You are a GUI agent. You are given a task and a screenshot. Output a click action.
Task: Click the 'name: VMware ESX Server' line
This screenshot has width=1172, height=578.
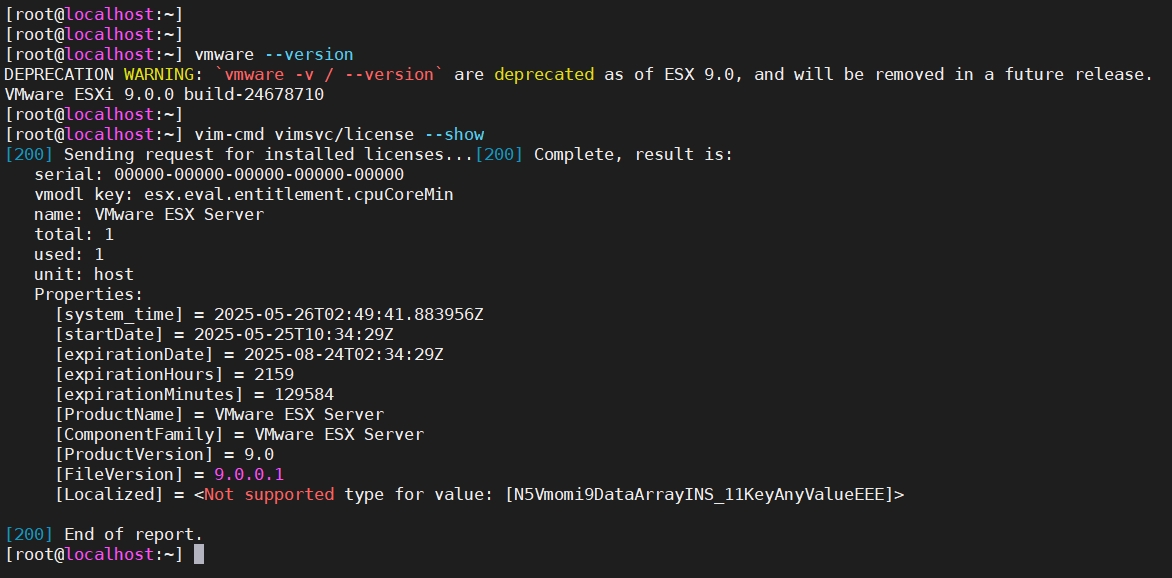[149, 214]
